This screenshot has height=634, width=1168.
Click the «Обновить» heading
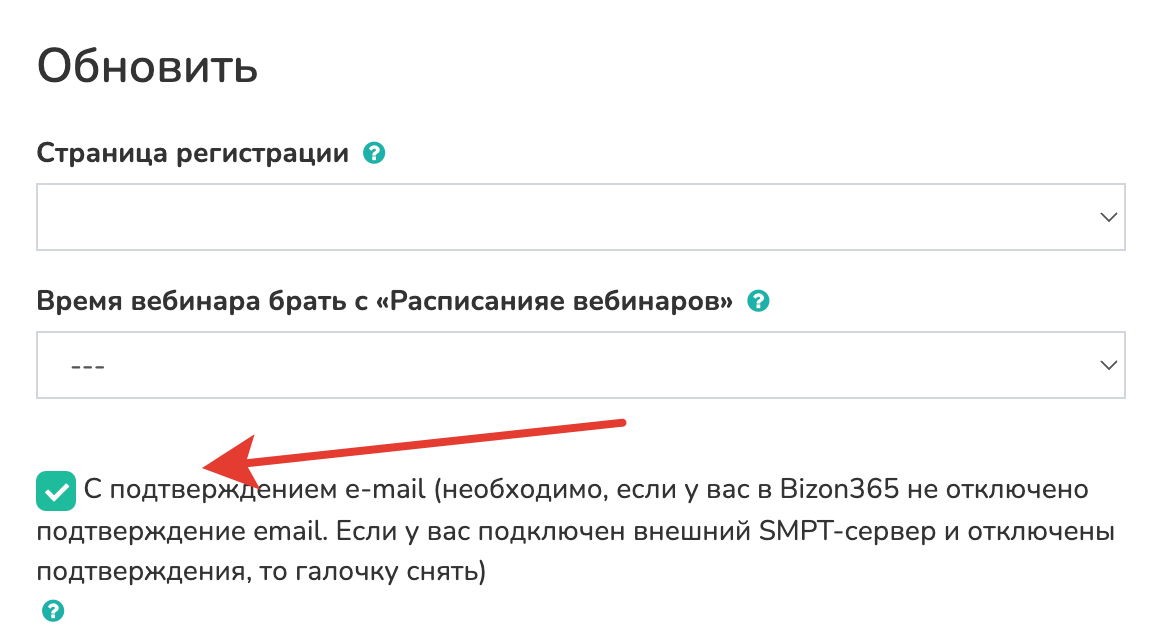tap(147, 68)
